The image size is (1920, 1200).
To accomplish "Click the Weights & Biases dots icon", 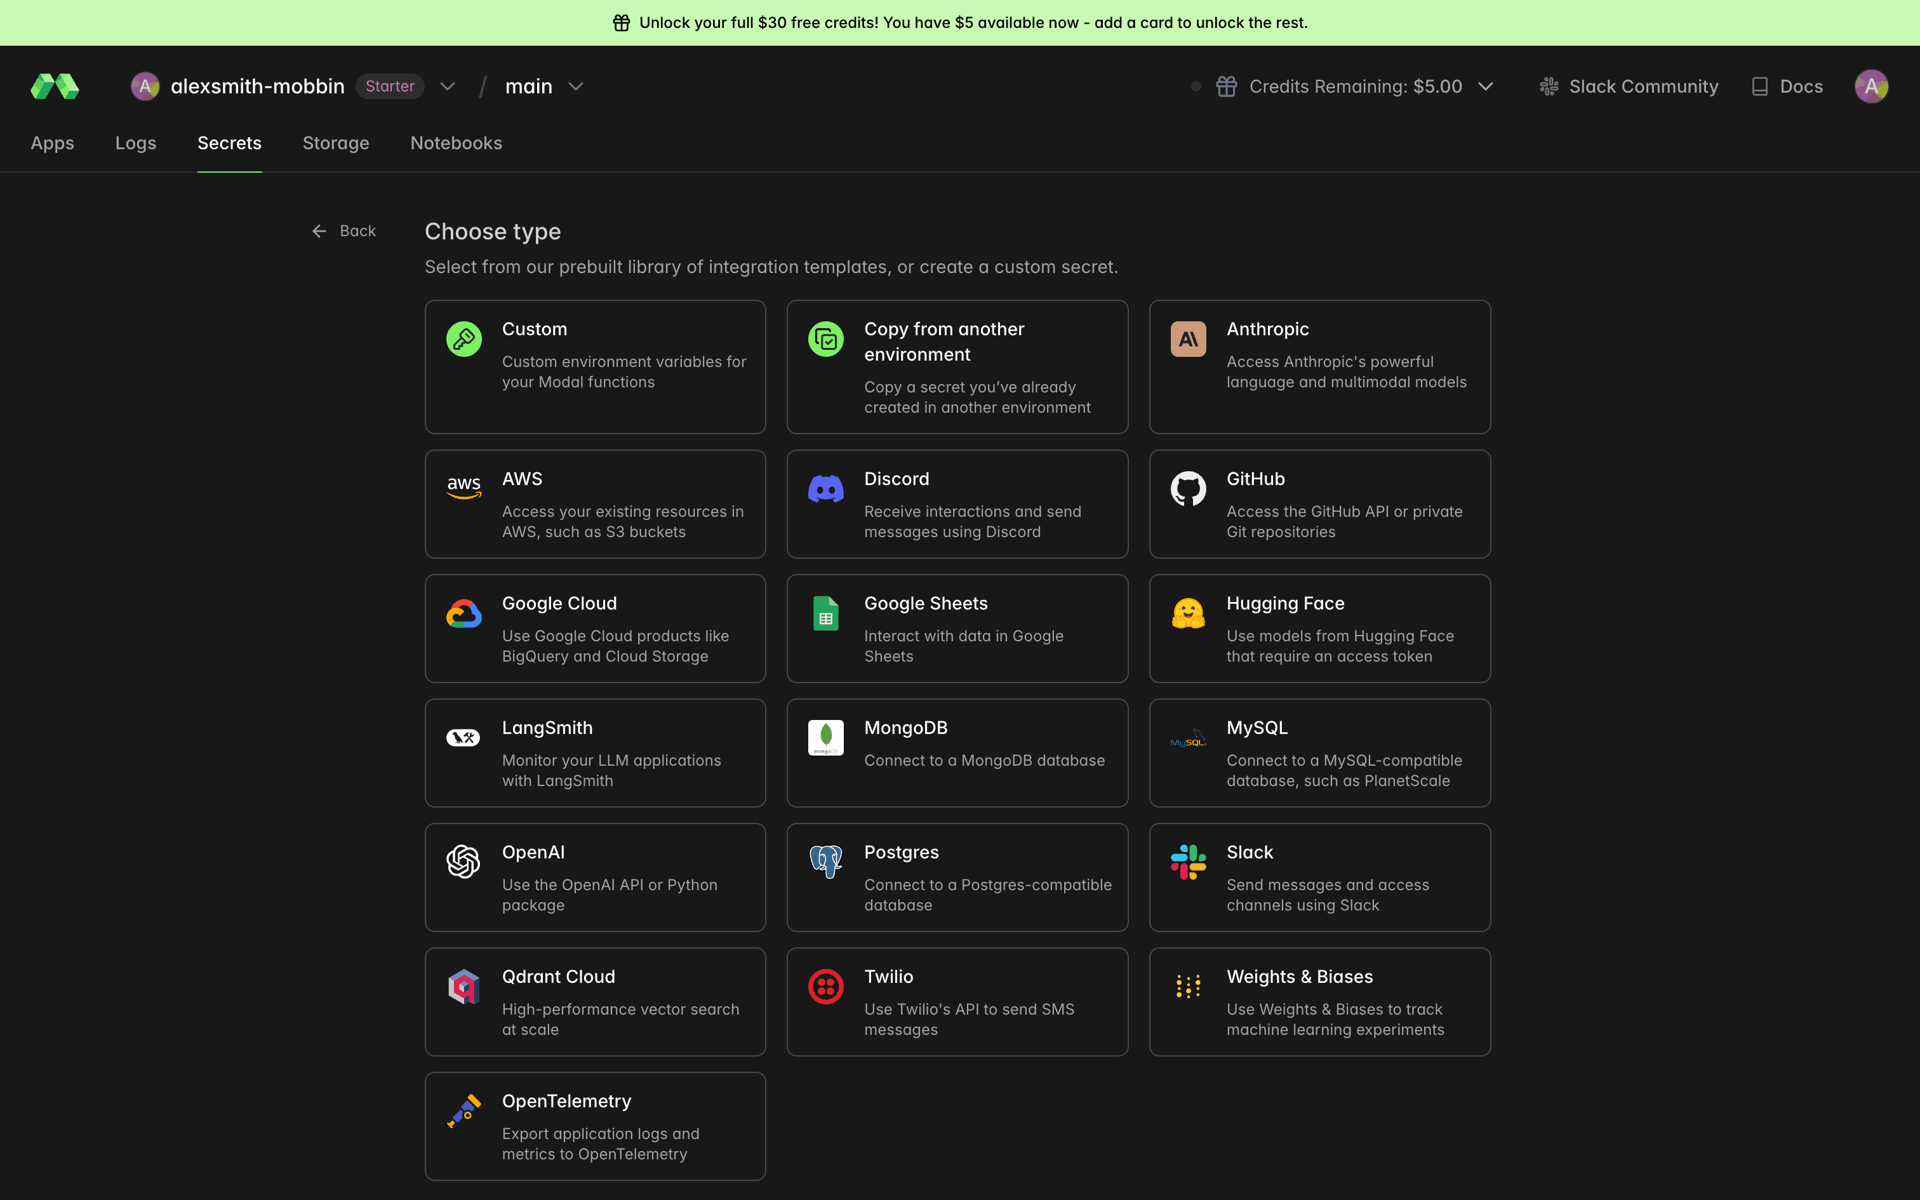I will pyautogui.click(x=1188, y=987).
